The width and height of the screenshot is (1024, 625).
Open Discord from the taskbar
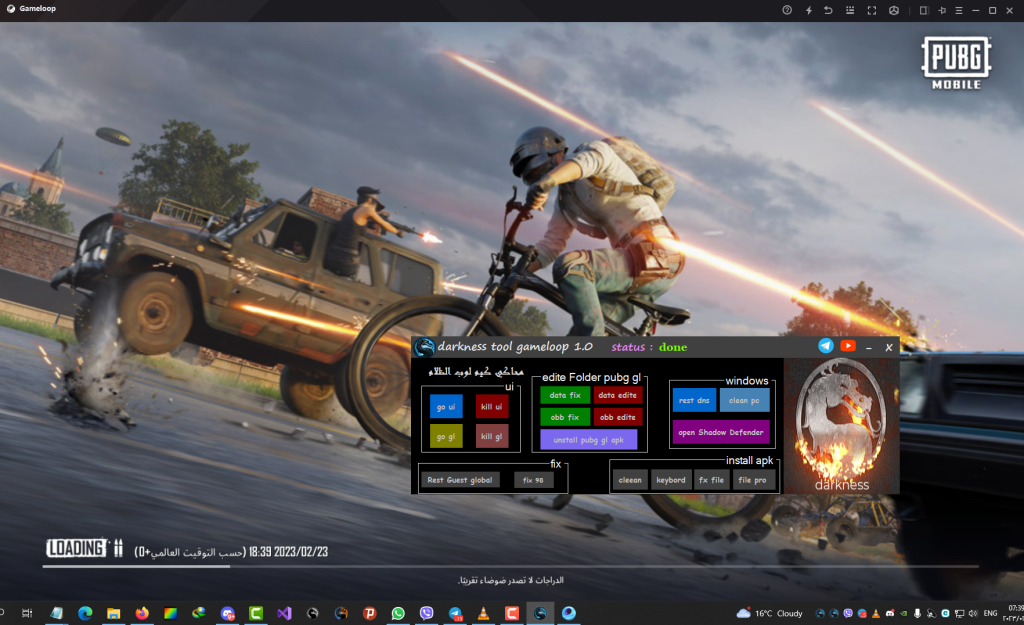227,613
